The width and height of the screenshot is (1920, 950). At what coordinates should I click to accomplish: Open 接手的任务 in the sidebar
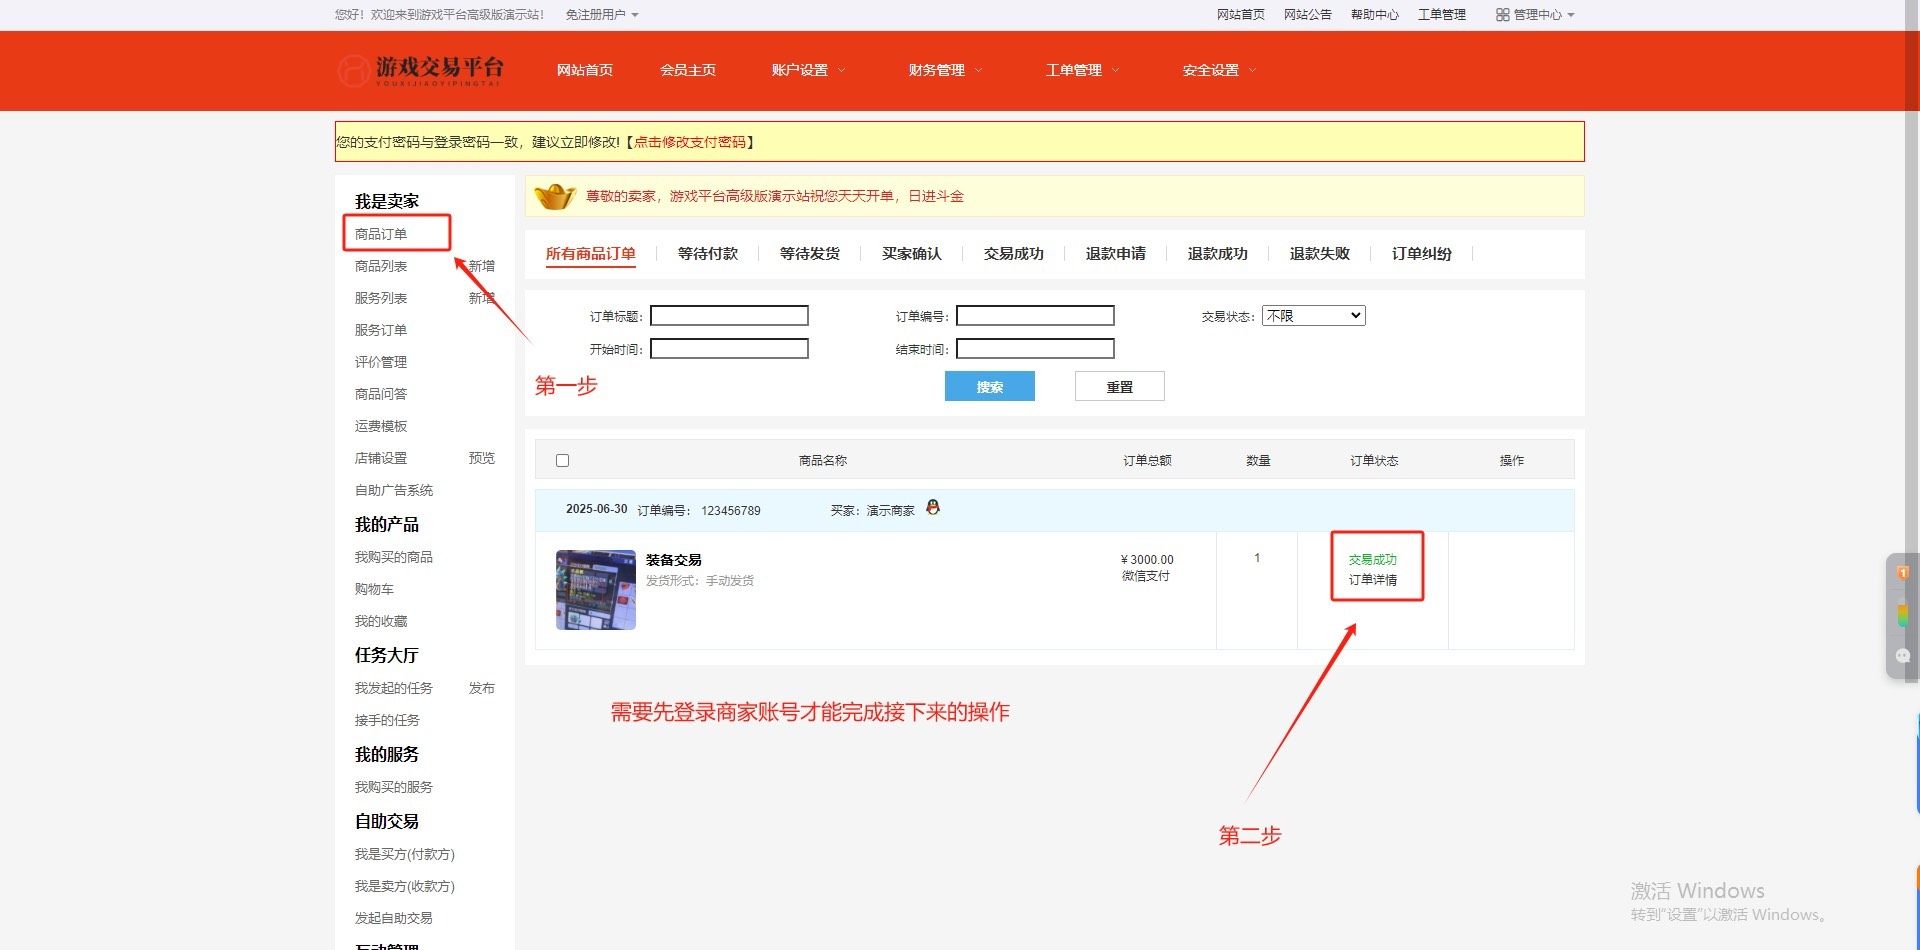click(387, 720)
